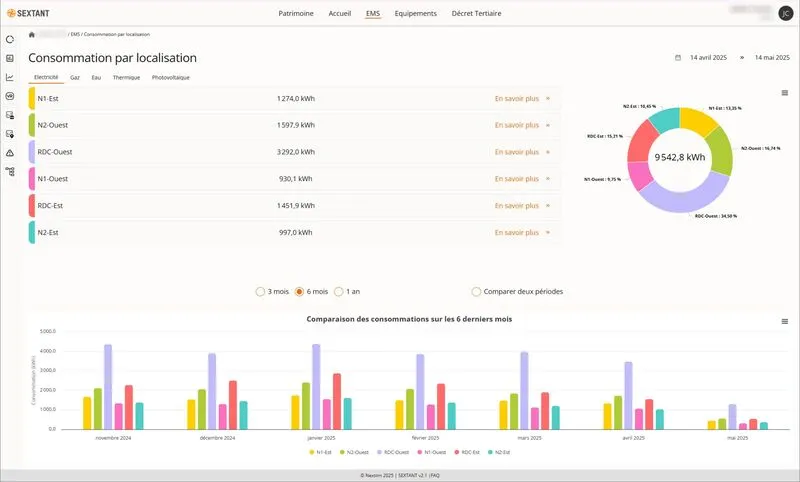Image resolution: width=800 pixels, height=482 pixels.
Task: Expand the N1-Est row chevron
Action: click(548, 99)
